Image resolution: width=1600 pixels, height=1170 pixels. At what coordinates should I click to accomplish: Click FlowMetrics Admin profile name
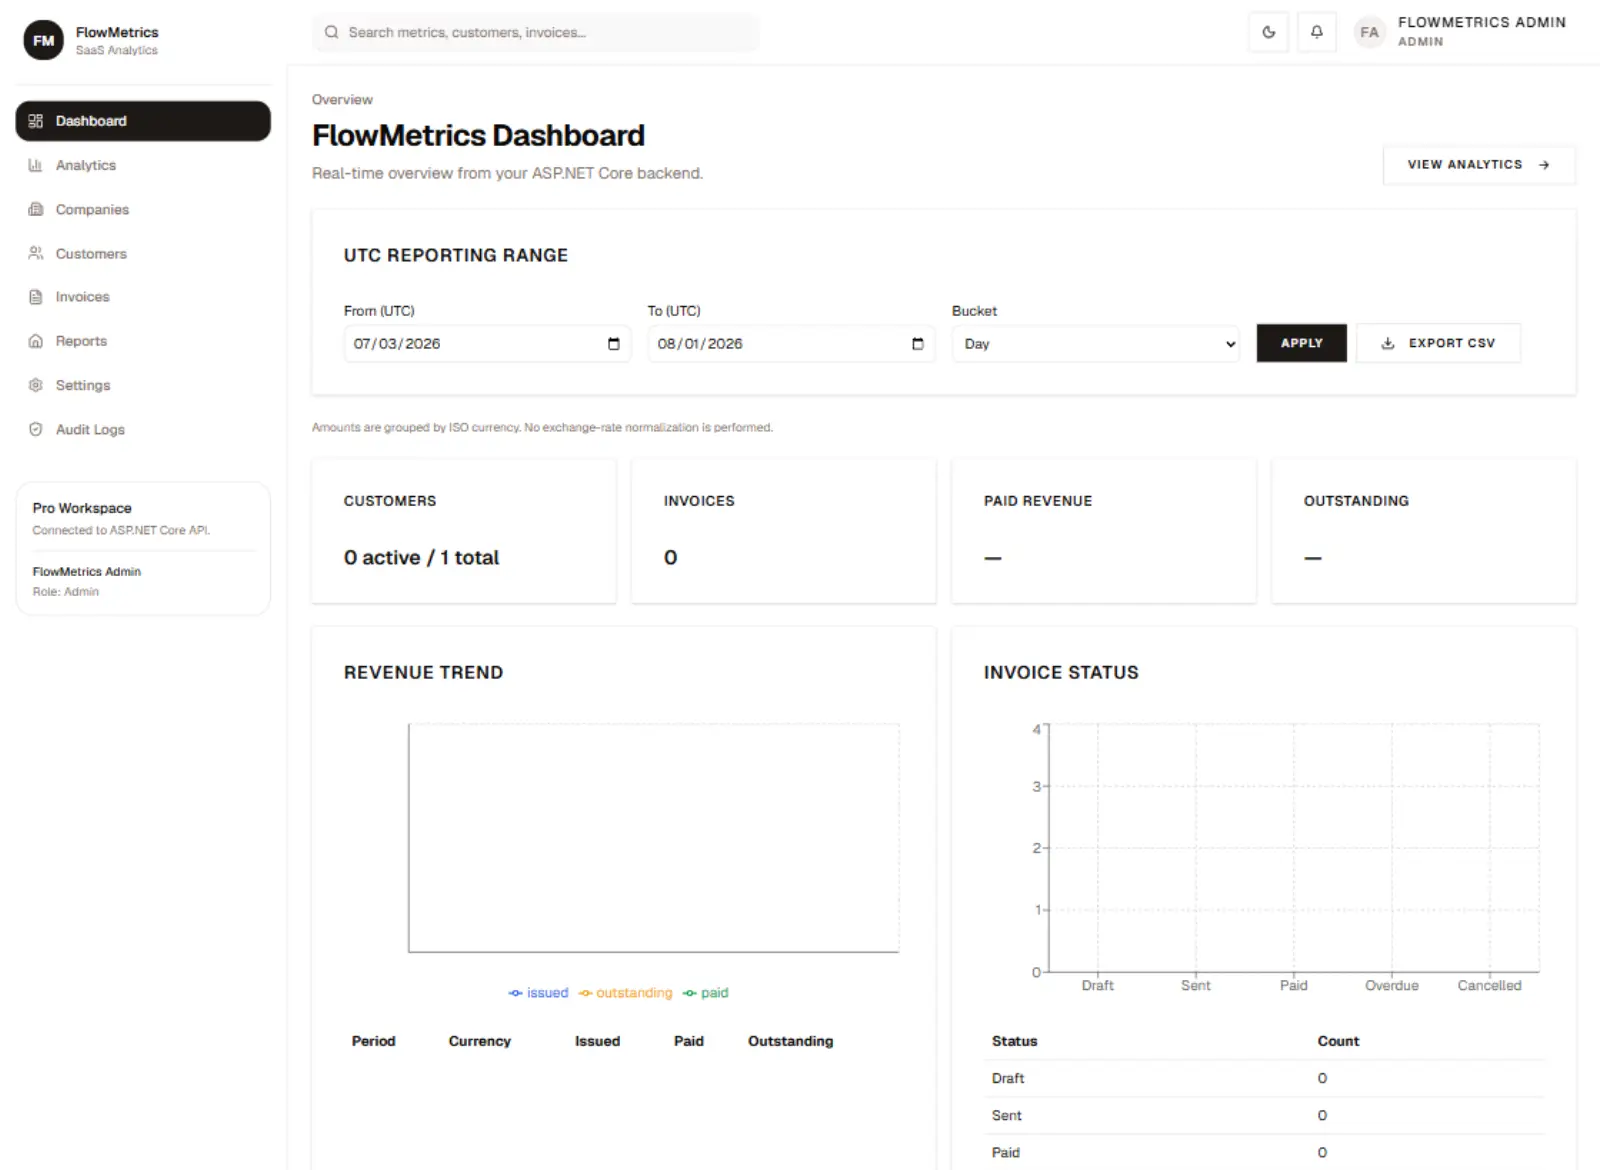click(x=1481, y=22)
